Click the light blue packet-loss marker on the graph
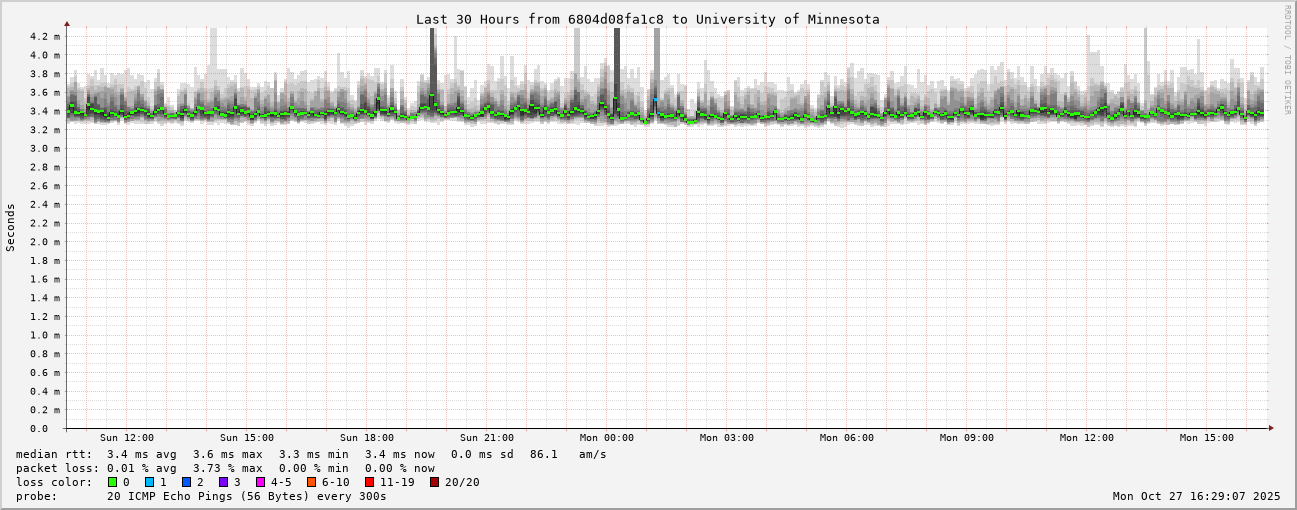 click(x=655, y=100)
